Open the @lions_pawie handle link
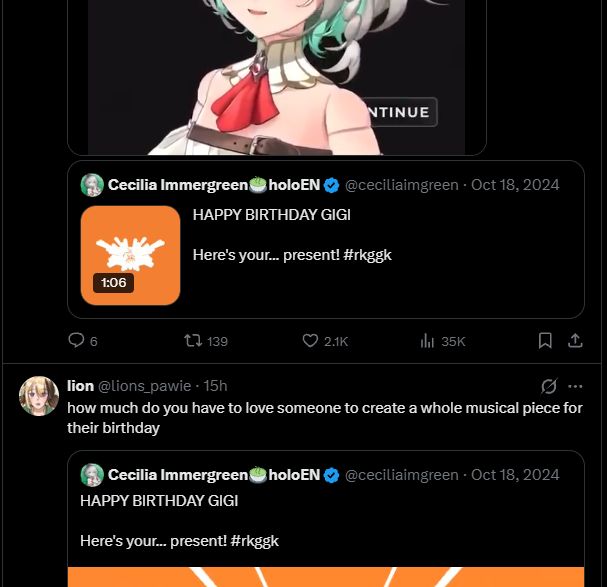 point(144,386)
